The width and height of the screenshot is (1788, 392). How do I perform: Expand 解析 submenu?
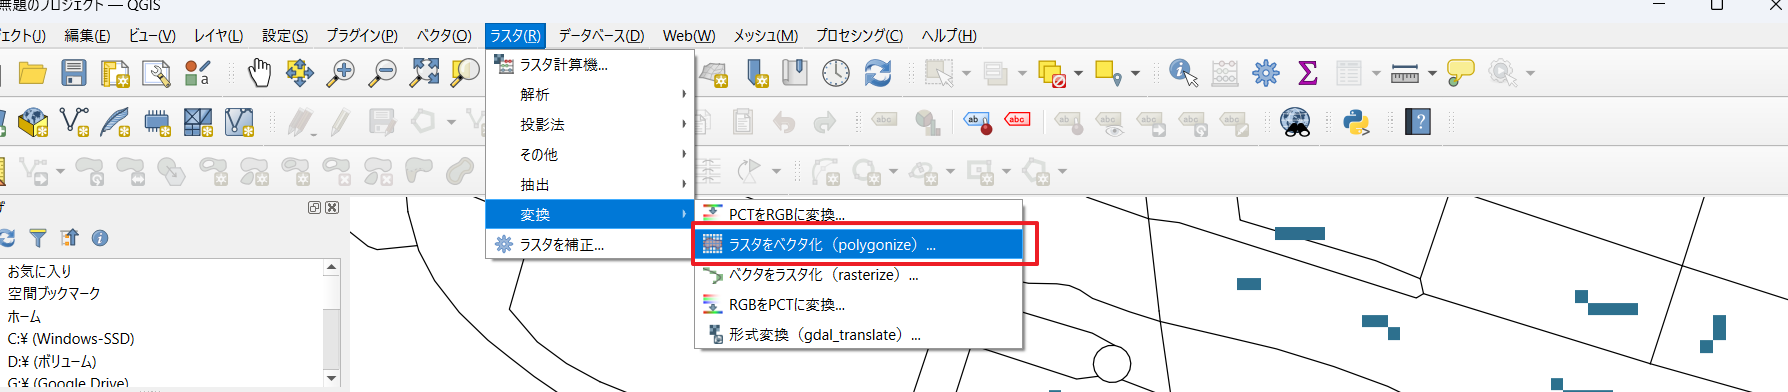[x=590, y=94]
